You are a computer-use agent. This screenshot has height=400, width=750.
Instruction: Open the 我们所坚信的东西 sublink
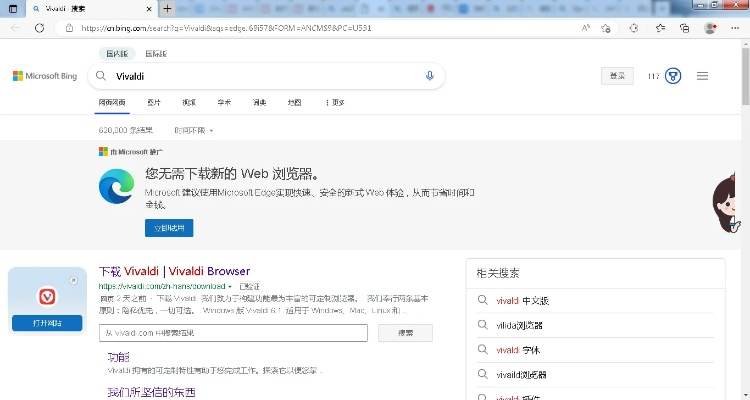point(151,392)
